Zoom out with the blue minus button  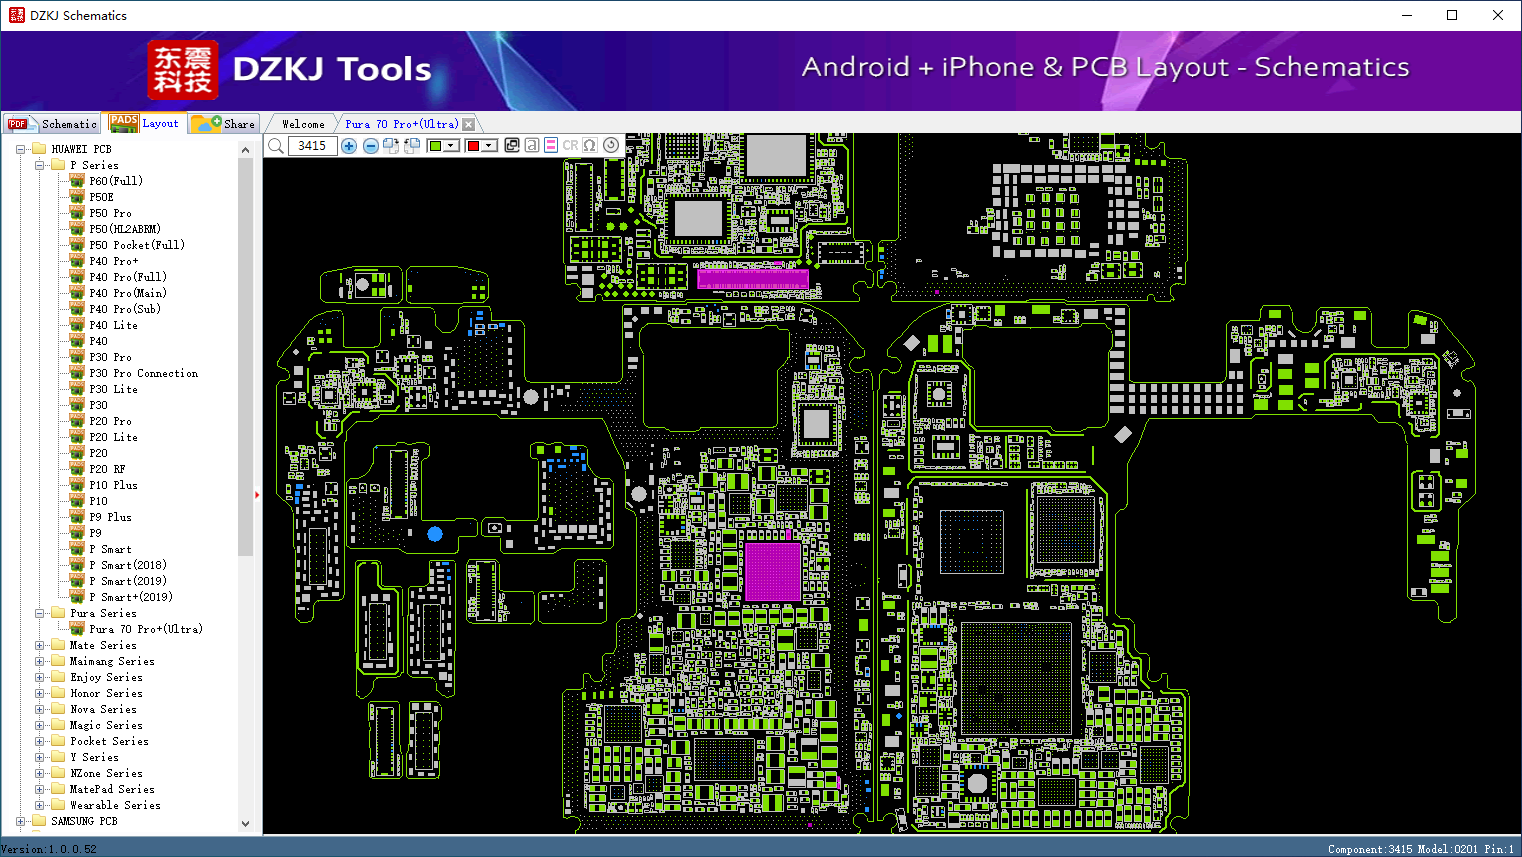tap(371, 146)
